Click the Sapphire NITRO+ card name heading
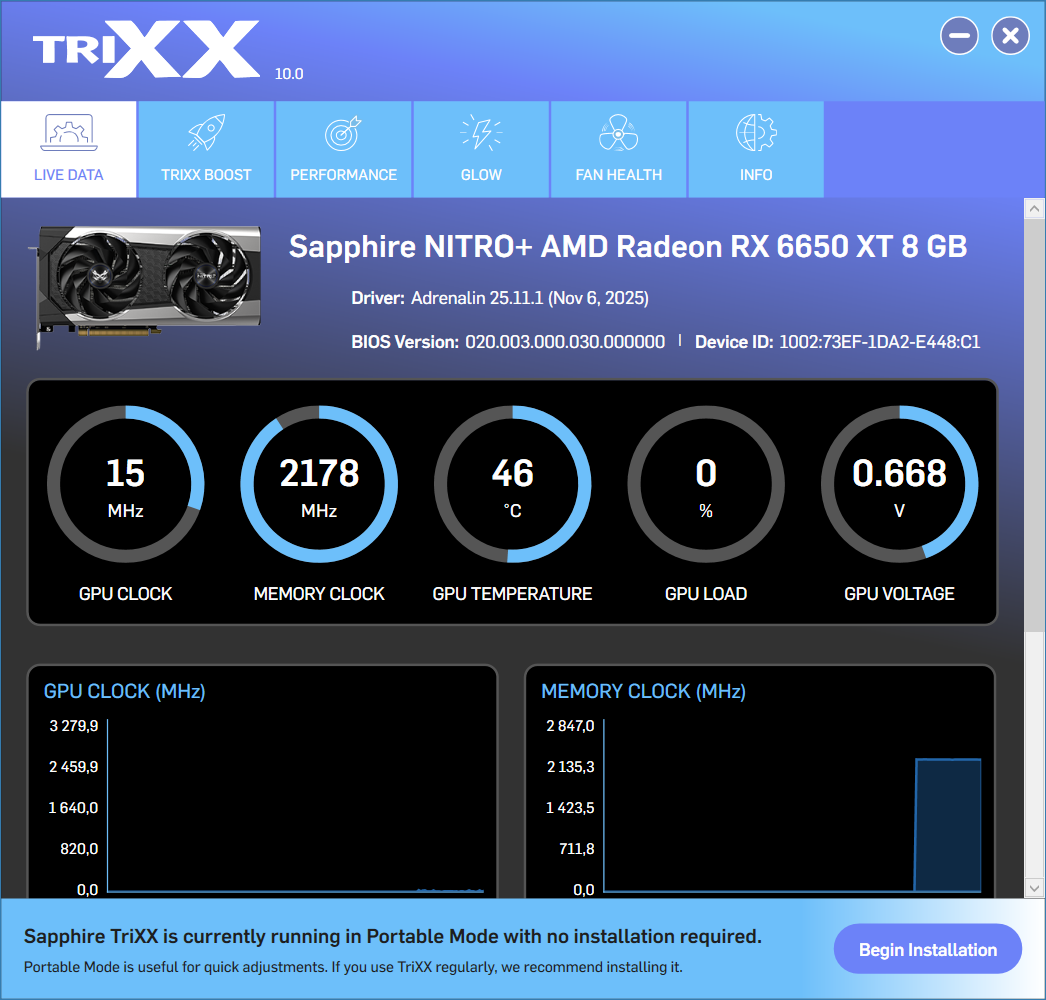This screenshot has height=1000, width=1046. (628, 247)
